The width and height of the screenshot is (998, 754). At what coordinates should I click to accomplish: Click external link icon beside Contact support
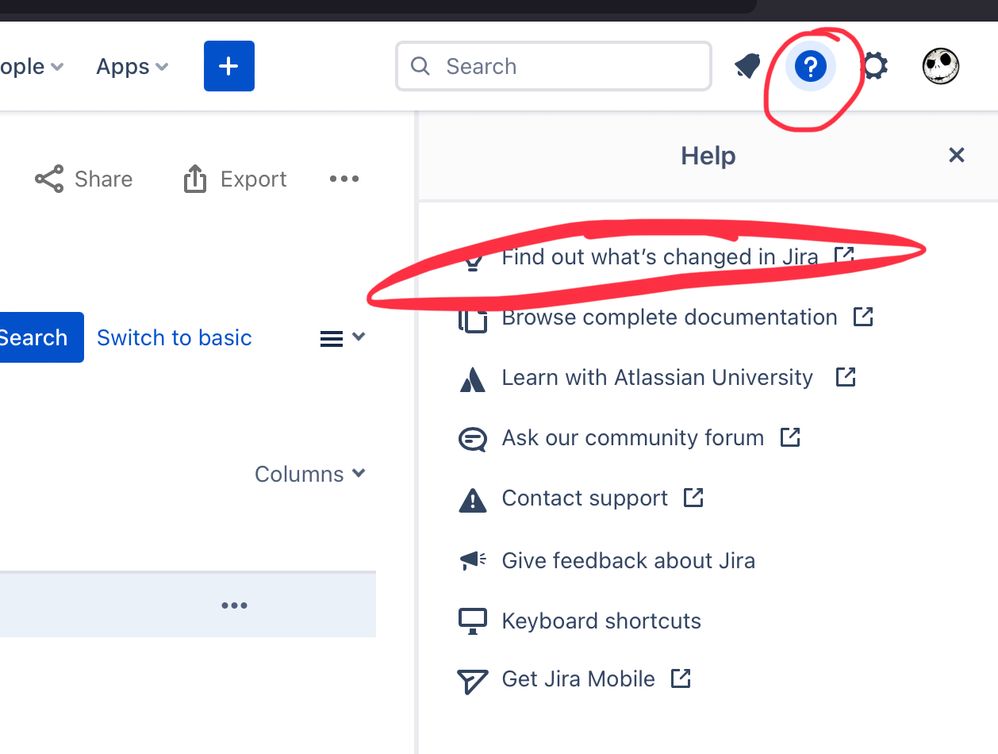(x=693, y=497)
